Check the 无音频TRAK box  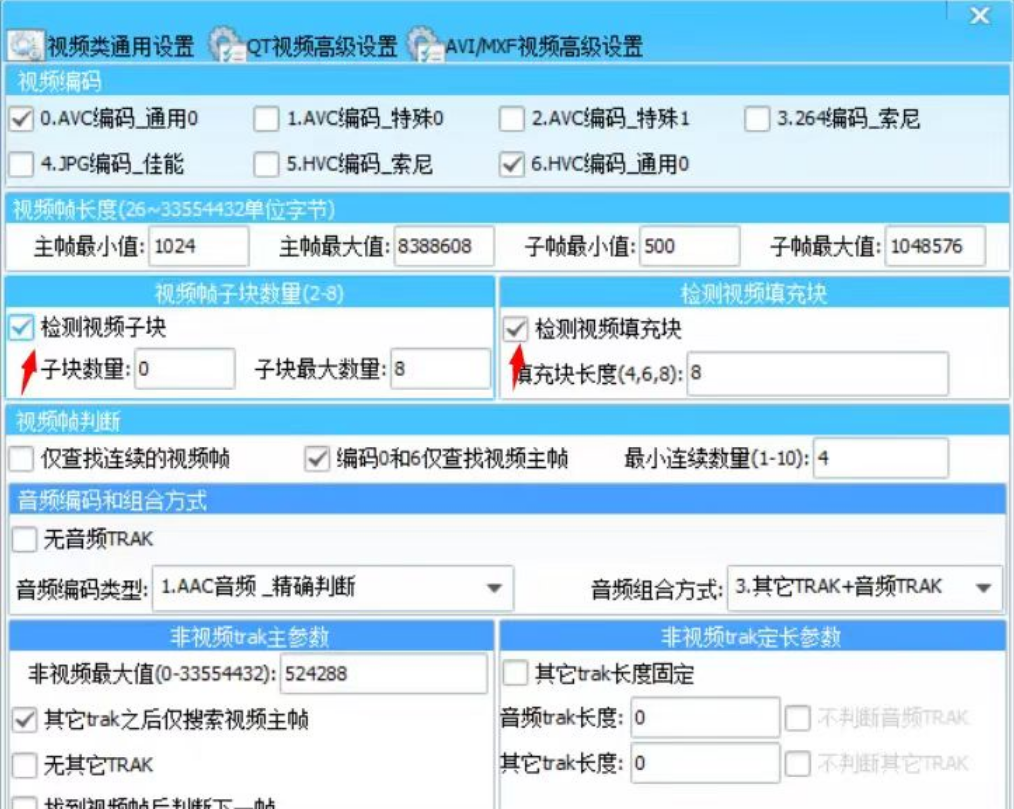point(24,539)
